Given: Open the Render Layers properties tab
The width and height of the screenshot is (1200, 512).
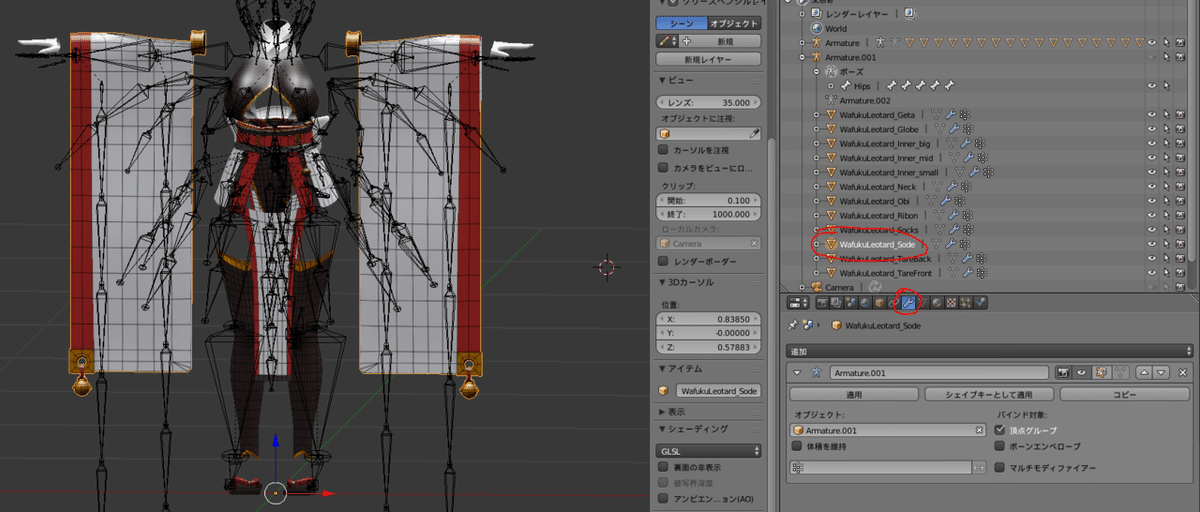Looking at the screenshot, I should (x=836, y=302).
